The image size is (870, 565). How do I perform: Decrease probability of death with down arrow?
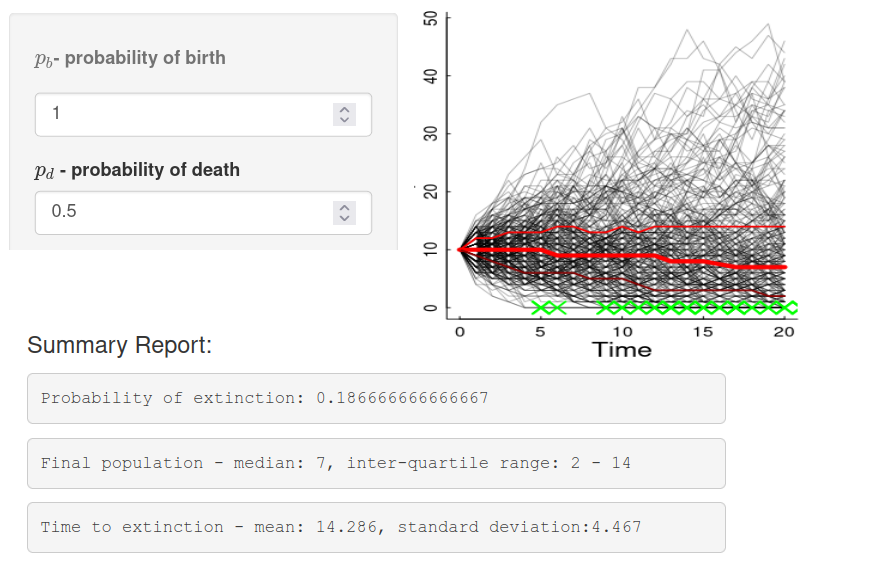pyautogui.click(x=344, y=218)
